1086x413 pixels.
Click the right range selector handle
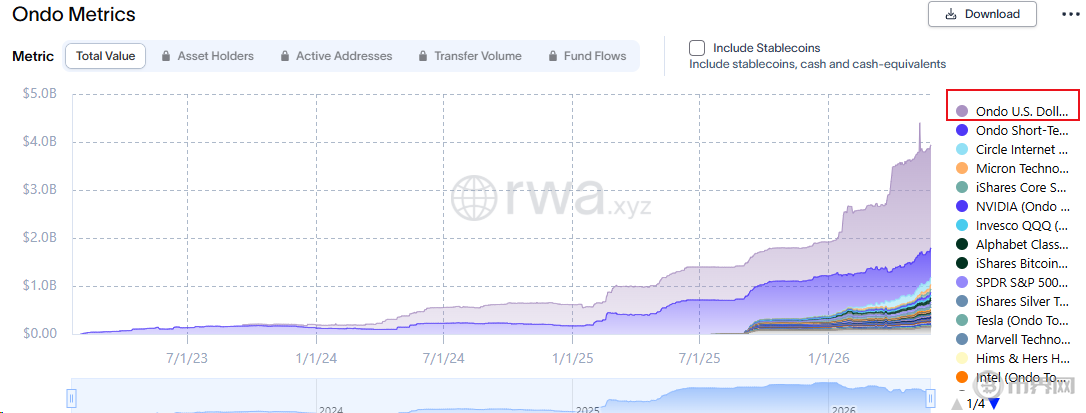click(x=929, y=398)
